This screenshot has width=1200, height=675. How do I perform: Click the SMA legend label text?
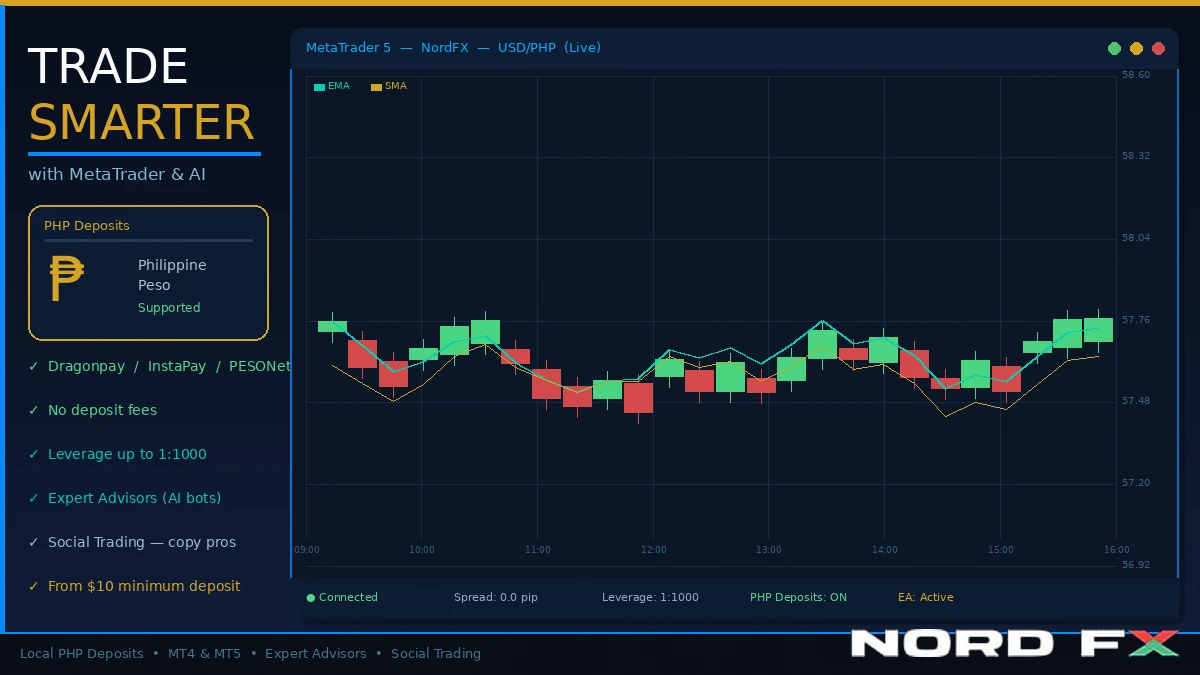click(396, 86)
